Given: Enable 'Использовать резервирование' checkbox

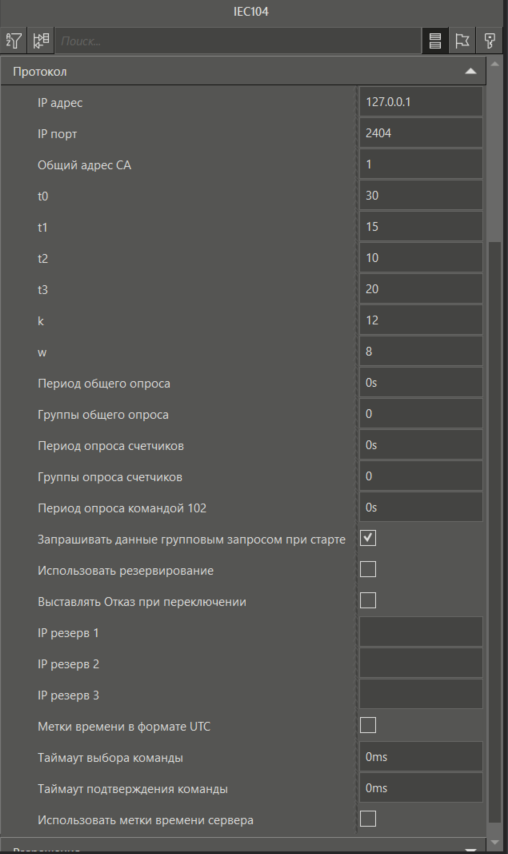Looking at the screenshot, I should [x=368, y=569].
